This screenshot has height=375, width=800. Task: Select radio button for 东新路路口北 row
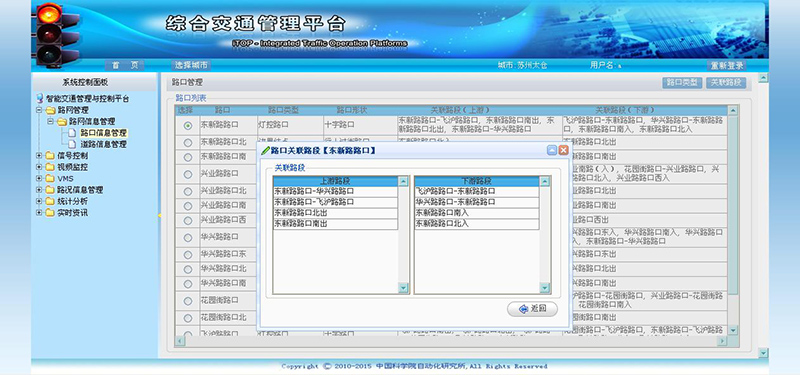[x=188, y=142]
